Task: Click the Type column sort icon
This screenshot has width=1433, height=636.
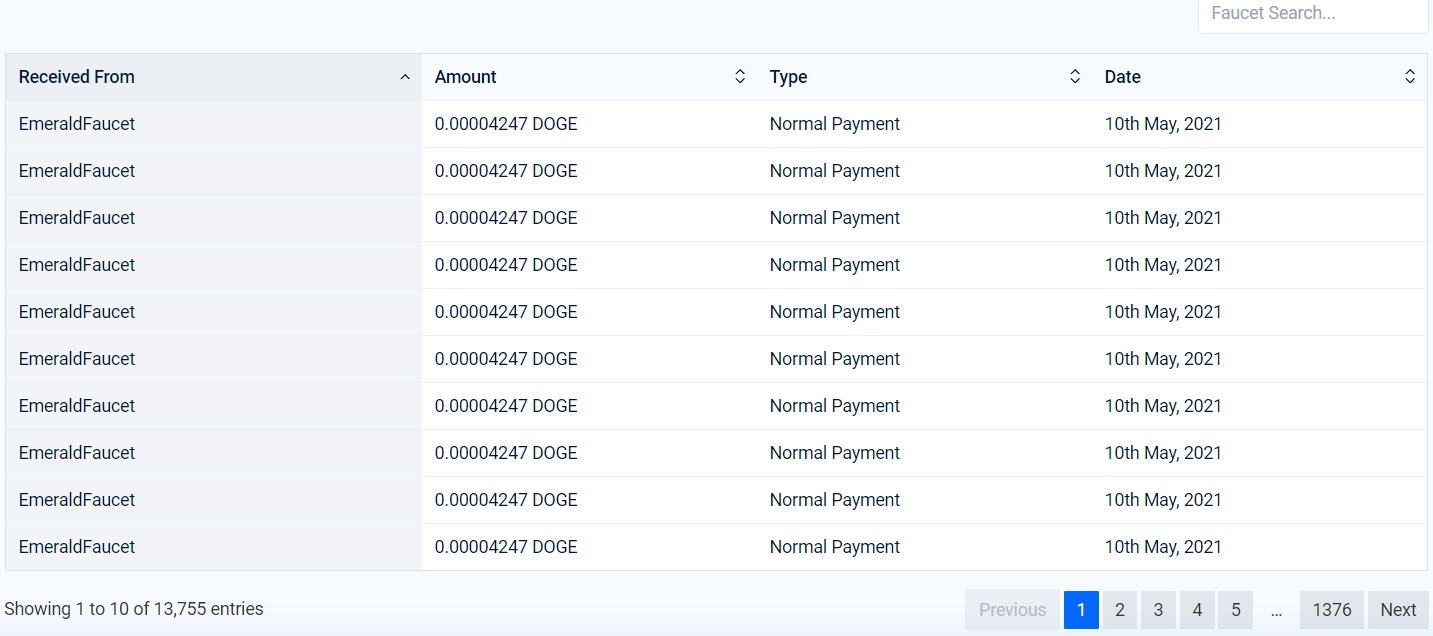Action: pos(1075,77)
